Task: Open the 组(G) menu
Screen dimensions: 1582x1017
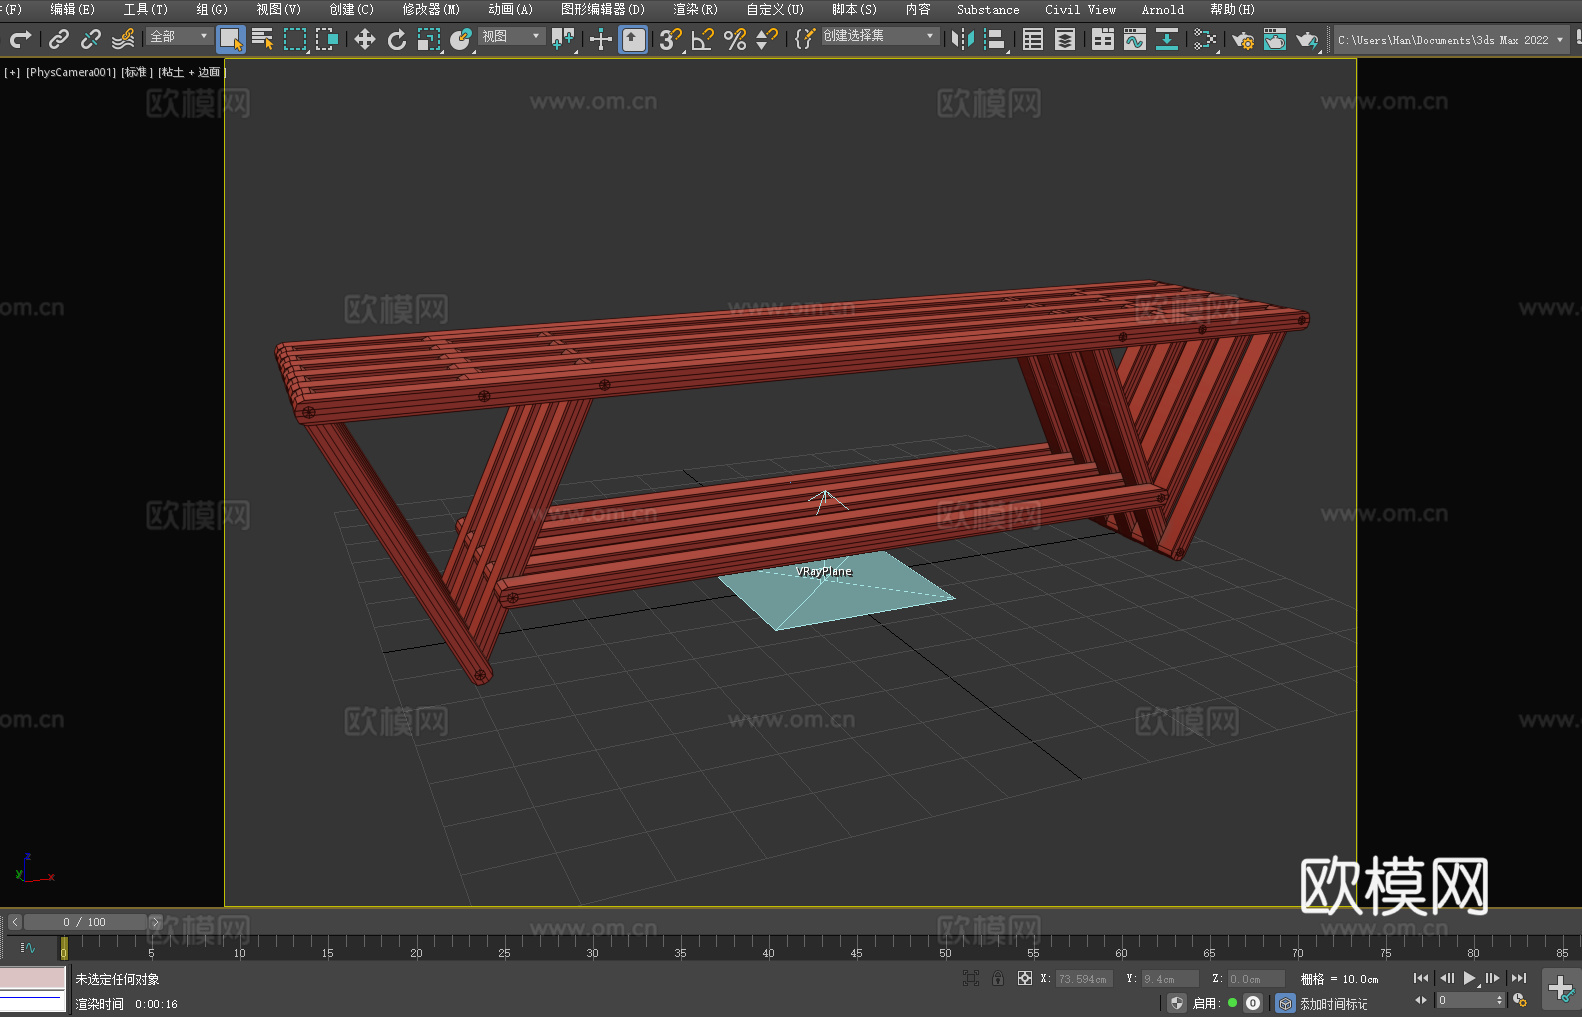Action: coord(212,9)
